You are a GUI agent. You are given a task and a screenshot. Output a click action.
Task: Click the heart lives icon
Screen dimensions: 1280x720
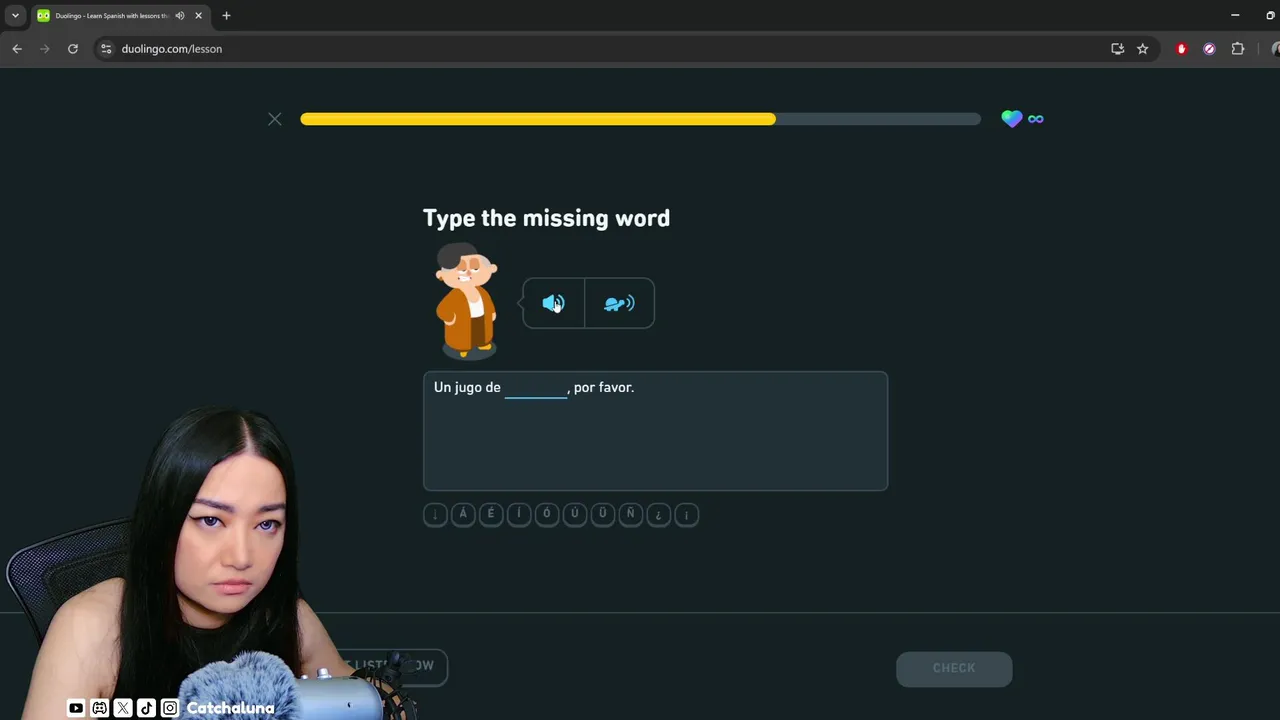pyautogui.click(x=1012, y=119)
